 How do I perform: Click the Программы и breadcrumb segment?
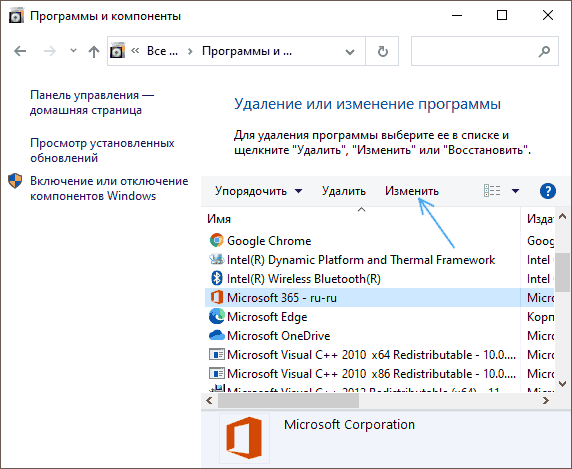[247, 51]
